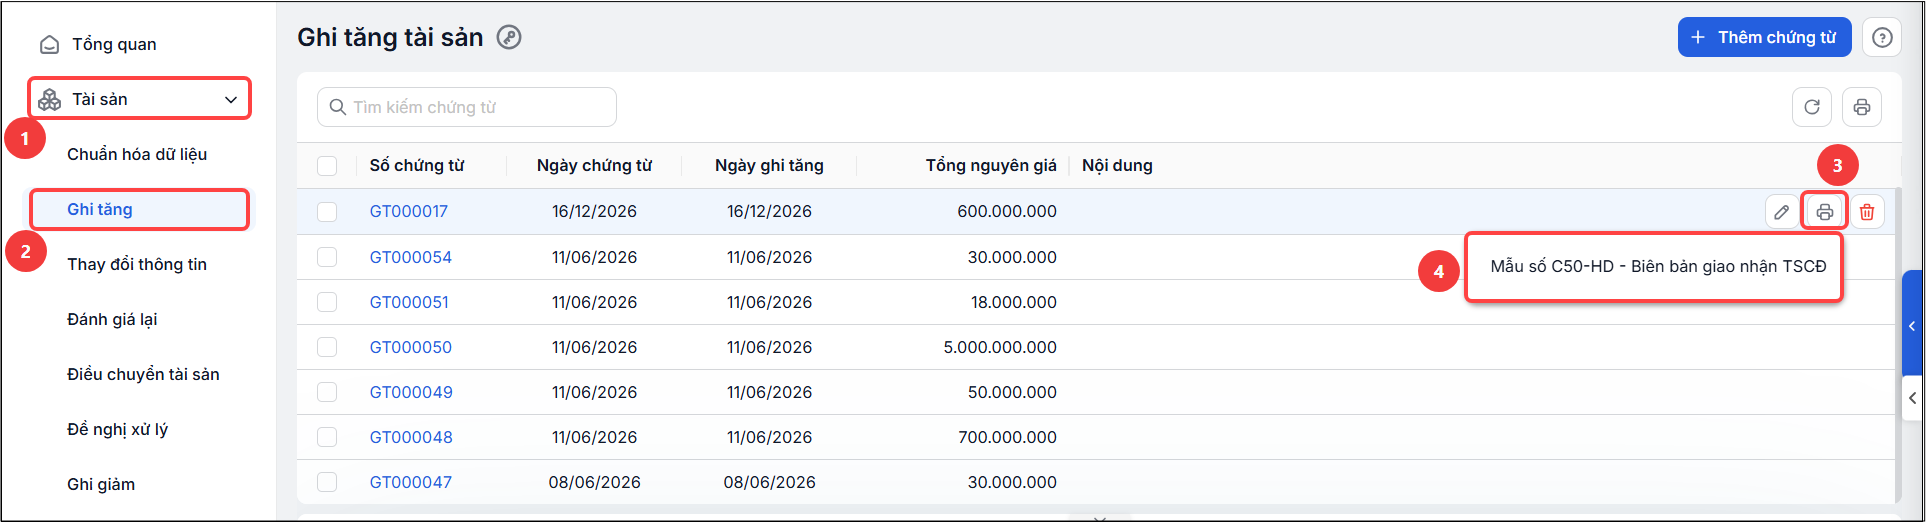The height and width of the screenshot is (522, 1926).
Task: Click the 700.000.000 value cell
Action: click(x=1007, y=437)
